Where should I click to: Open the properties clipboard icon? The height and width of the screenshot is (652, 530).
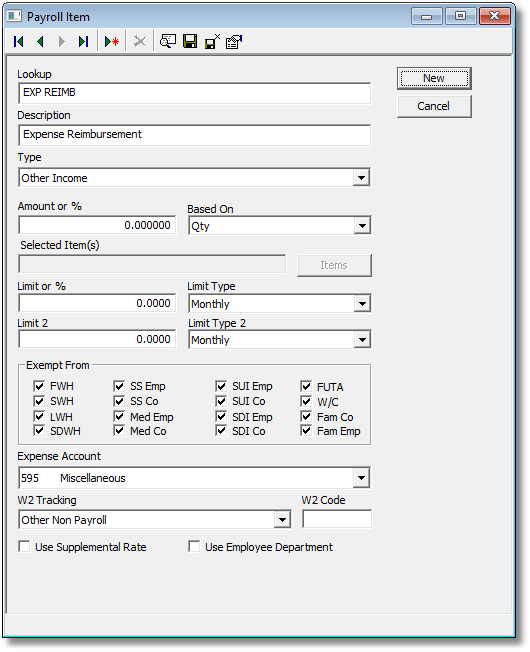(x=234, y=42)
